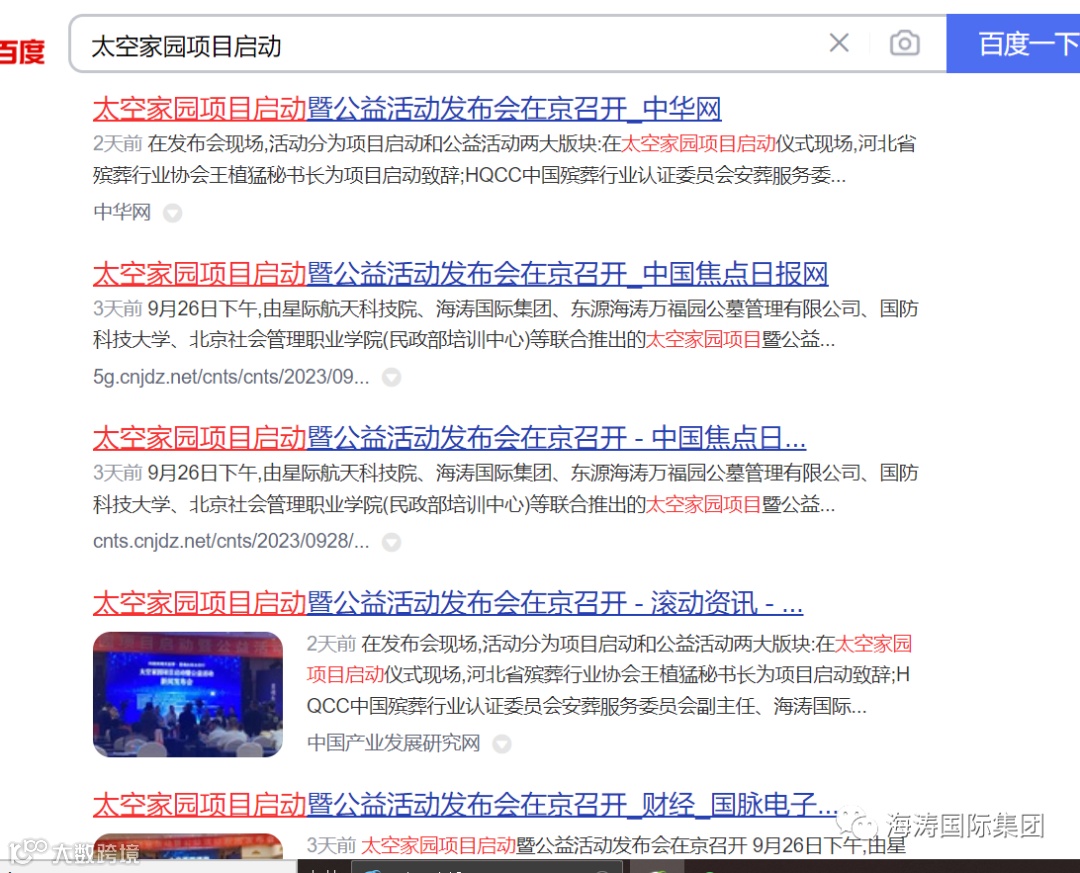Click the 5g.cnjdz.net/cnts/cnts/2023/09... URL
The image size is (1080, 873).
coord(231,377)
